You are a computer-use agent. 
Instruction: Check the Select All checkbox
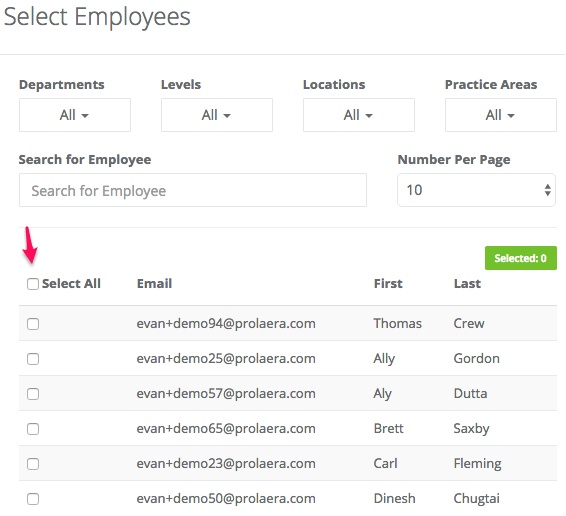click(33, 284)
